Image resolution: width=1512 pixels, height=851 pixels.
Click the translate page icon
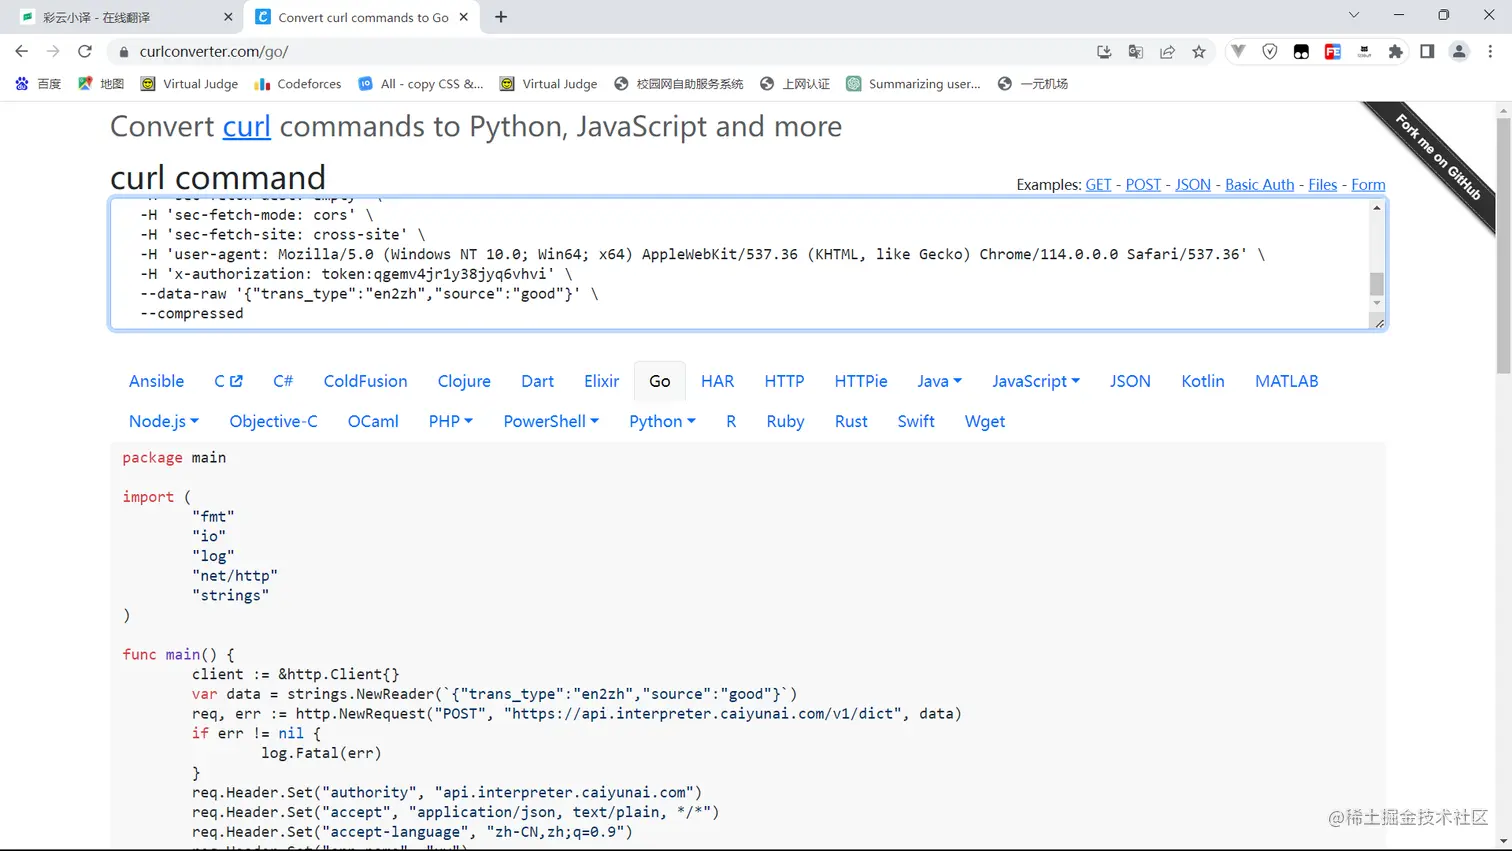(1135, 52)
